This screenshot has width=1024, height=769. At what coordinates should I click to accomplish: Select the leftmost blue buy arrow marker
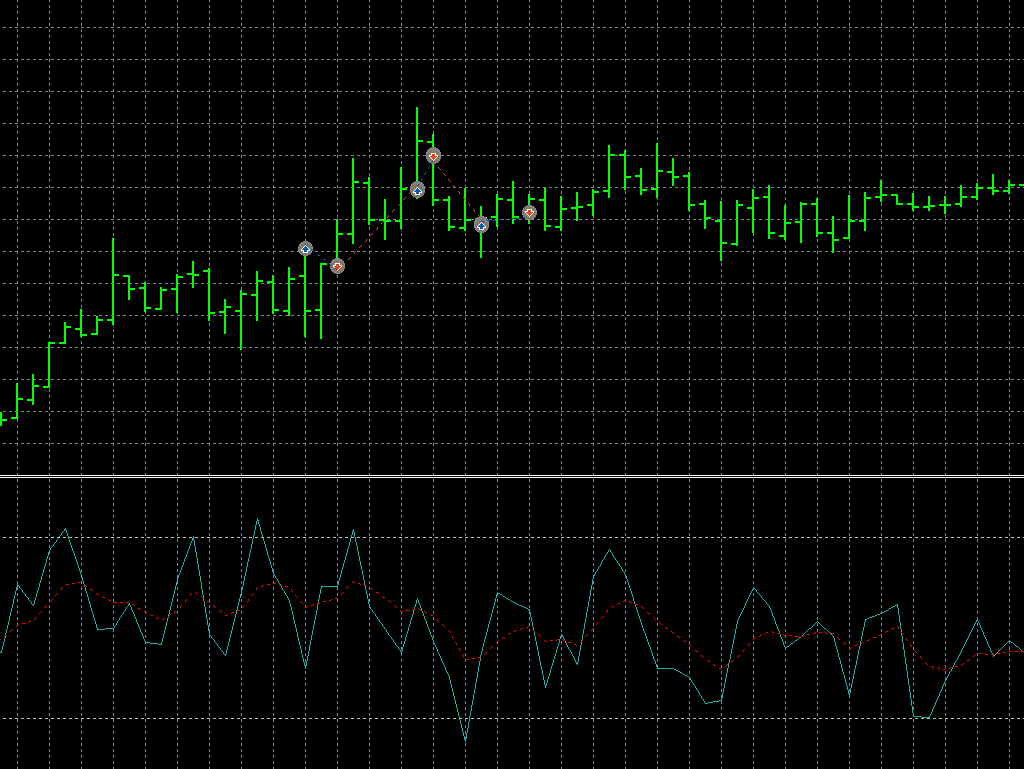tap(305, 249)
